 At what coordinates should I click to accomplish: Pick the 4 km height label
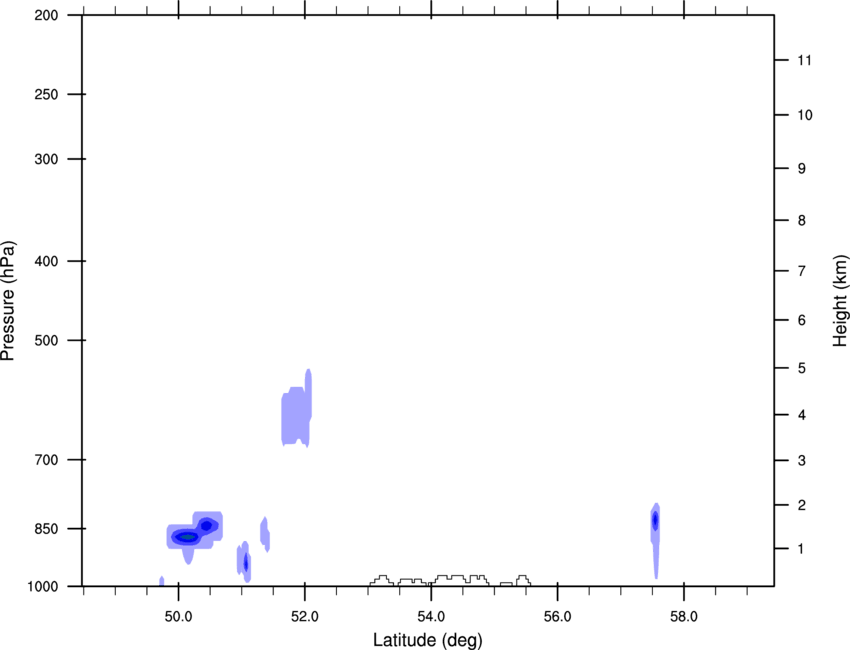802,415
